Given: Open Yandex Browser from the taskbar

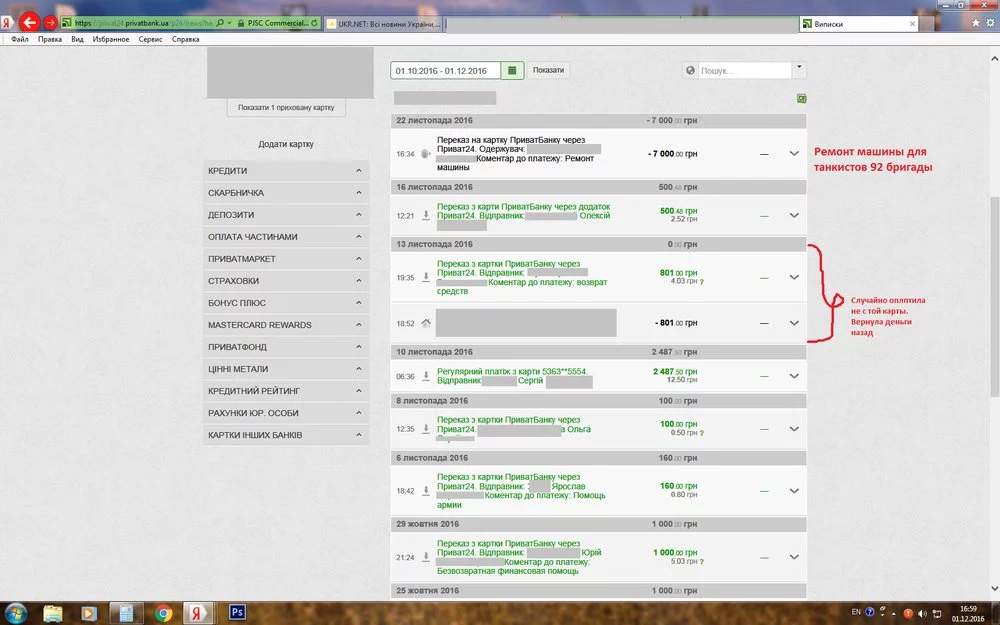Looking at the screenshot, I should [x=198, y=613].
